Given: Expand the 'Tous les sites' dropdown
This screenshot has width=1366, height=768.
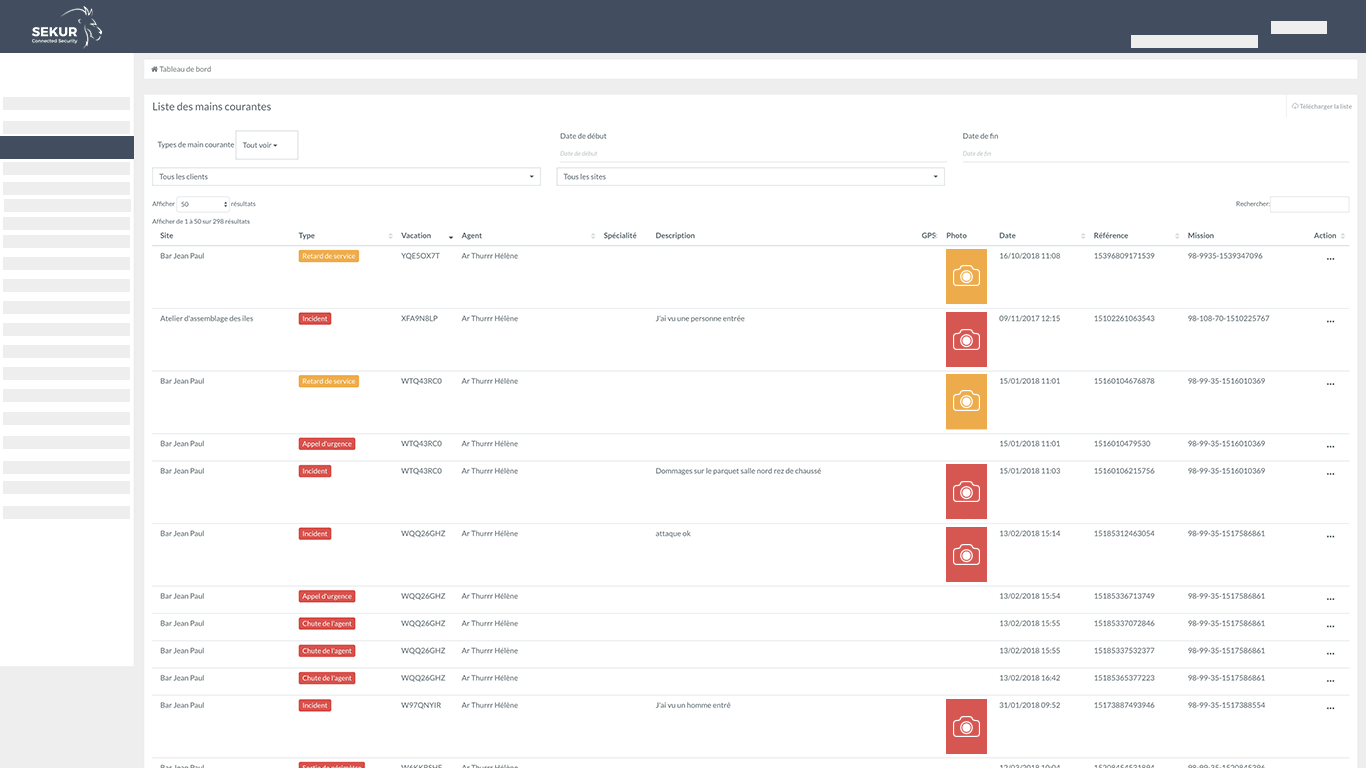Looking at the screenshot, I should [750, 177].
